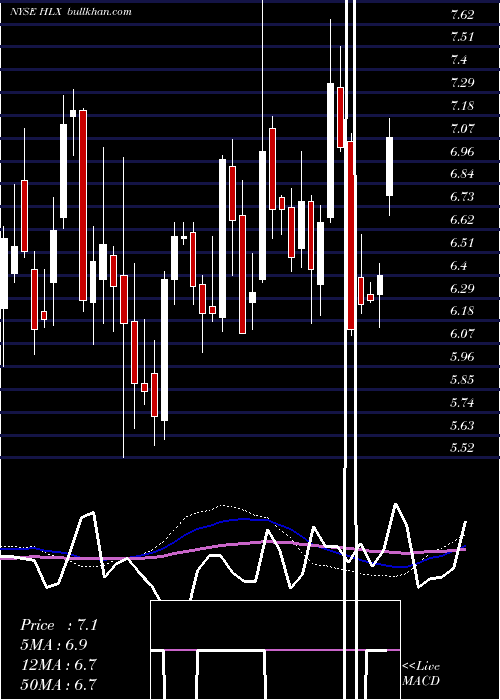The width and height of the screenshot is (500, 700).
Task: Click the 5MA : 6.9 readout
Action: click(54, 645)
